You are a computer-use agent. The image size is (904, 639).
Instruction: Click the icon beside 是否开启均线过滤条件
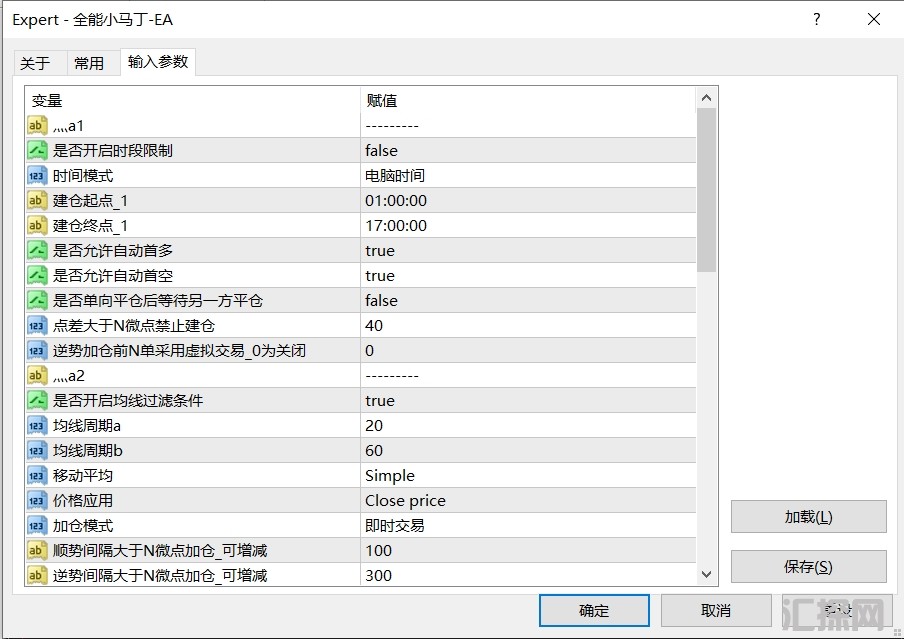tap(37, 400)
